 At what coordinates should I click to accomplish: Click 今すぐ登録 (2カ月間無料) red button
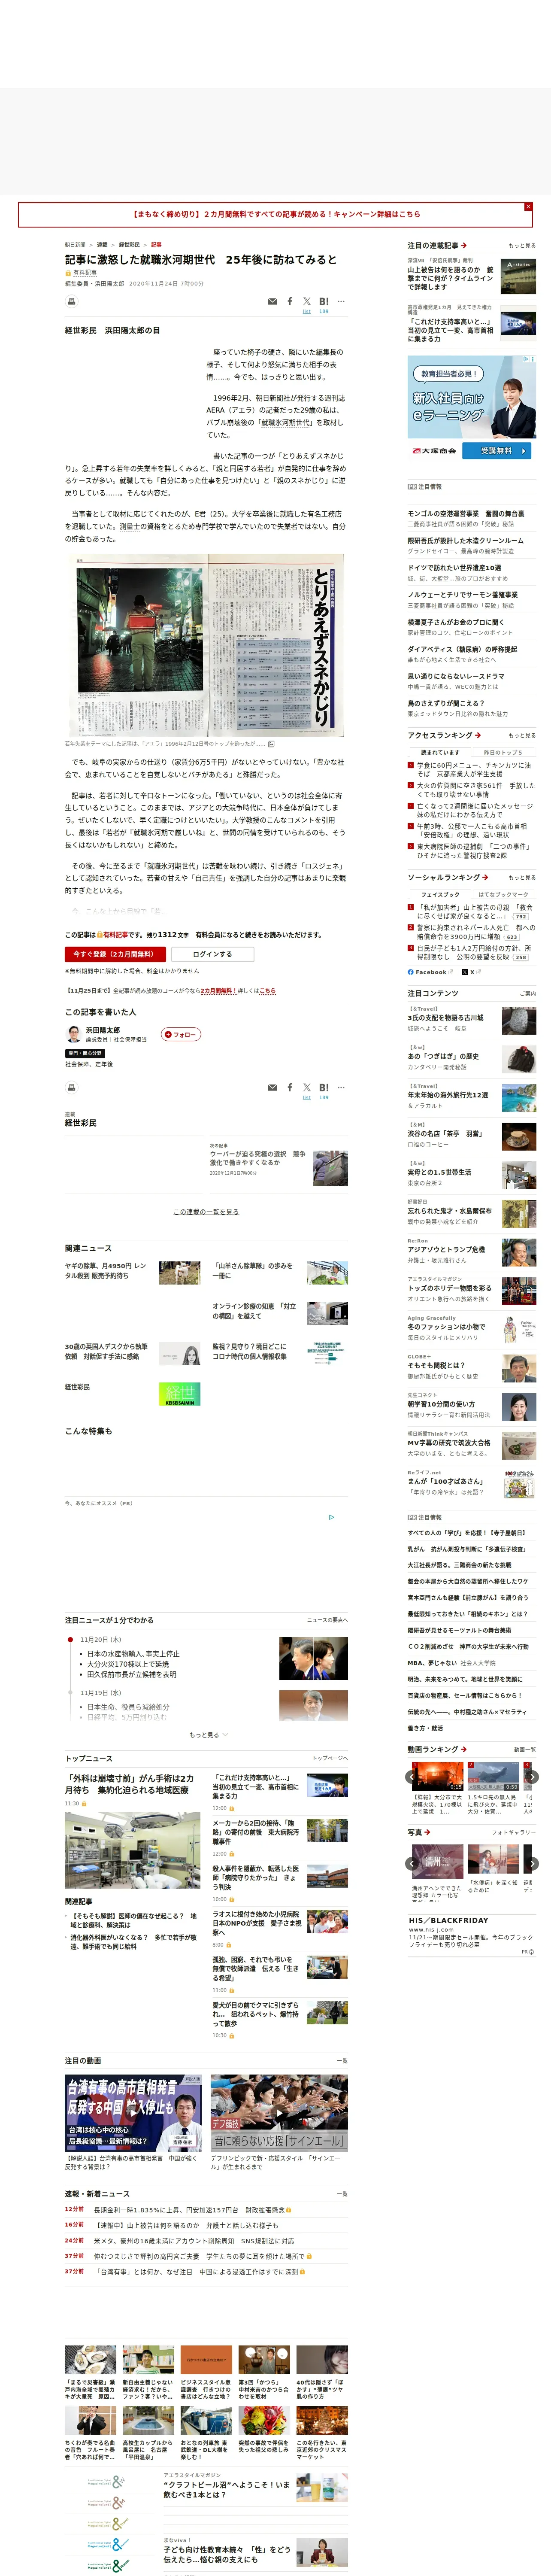pyautogui.click(x=115, y=954)
